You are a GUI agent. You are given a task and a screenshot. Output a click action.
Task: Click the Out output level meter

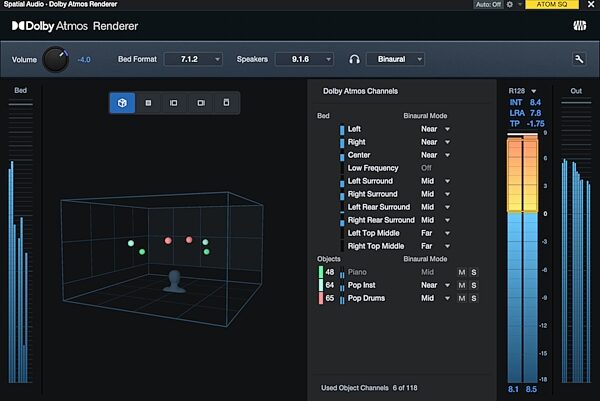click(x=576, y=241)
